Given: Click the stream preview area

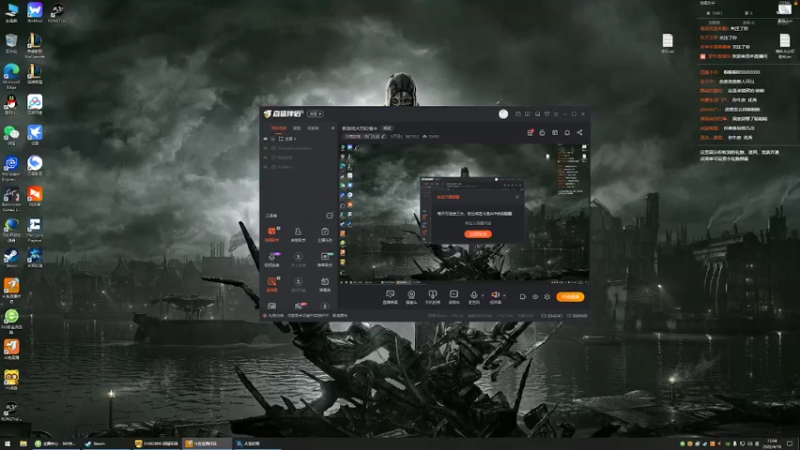Looking at the screenshot, I should coord(464,212).
